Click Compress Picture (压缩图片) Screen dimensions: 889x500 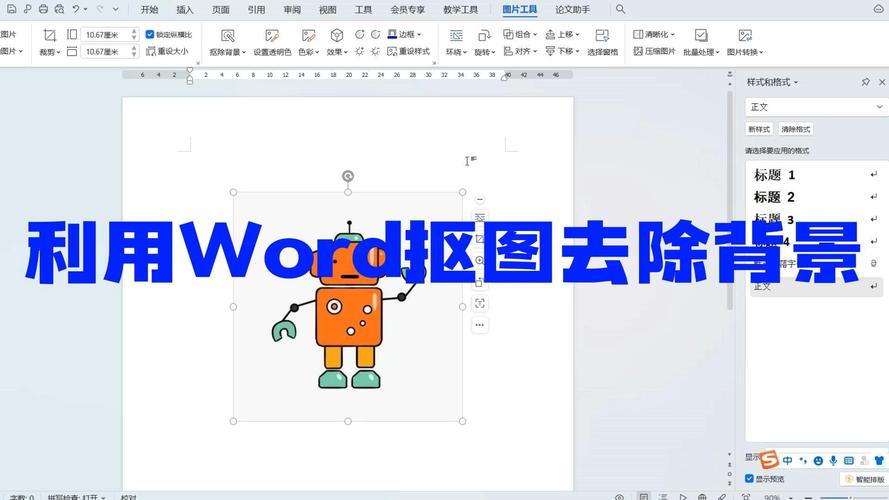pyautogui.click(x=654, y=51)
